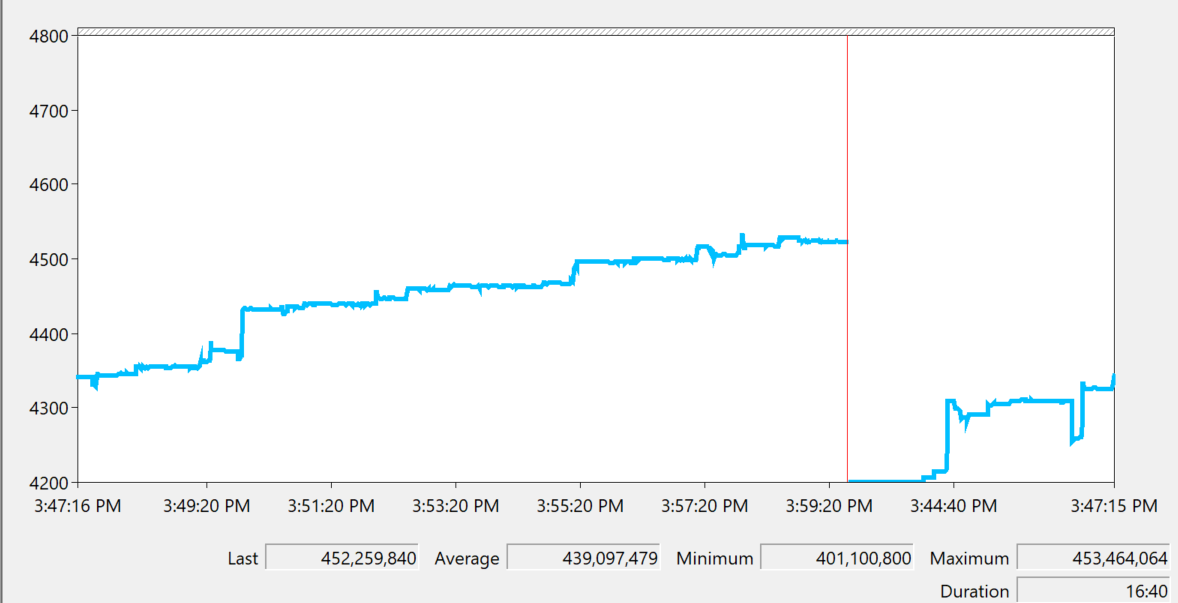Image resolution: width=1178 pixels, height=603 pixels.
Task: Click the "Last" text label
Action: tap(242, 558)
